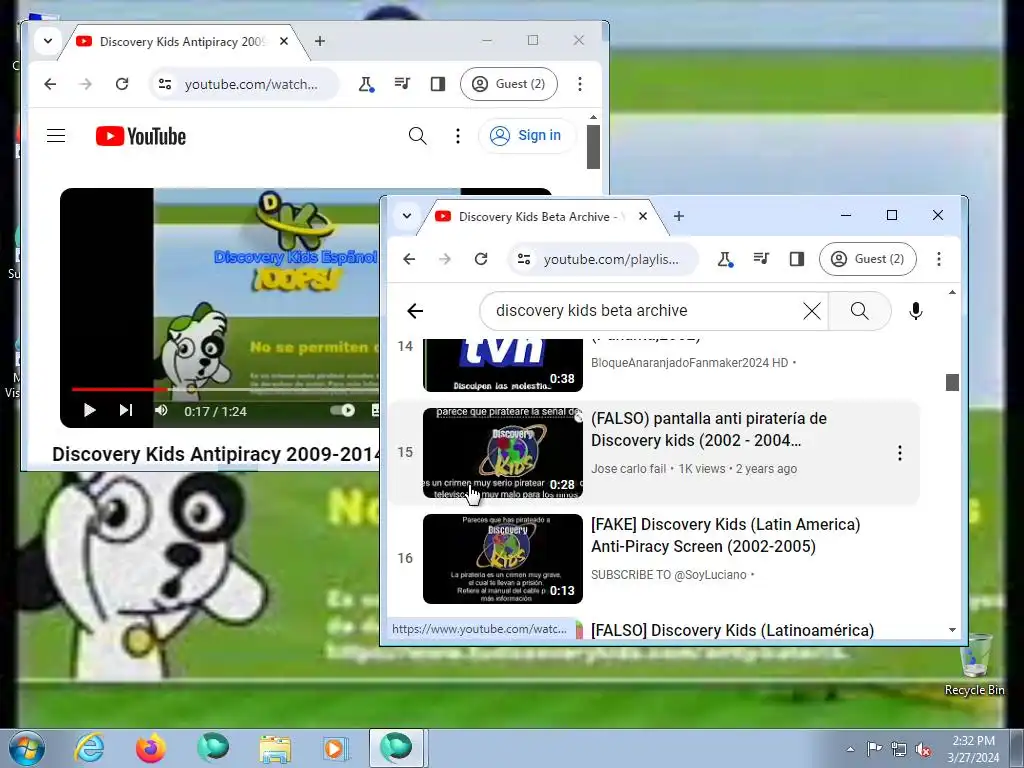Open Recycle Bin on desktop
Viewport: 1024px width, 768px height.
coord(975,664)
